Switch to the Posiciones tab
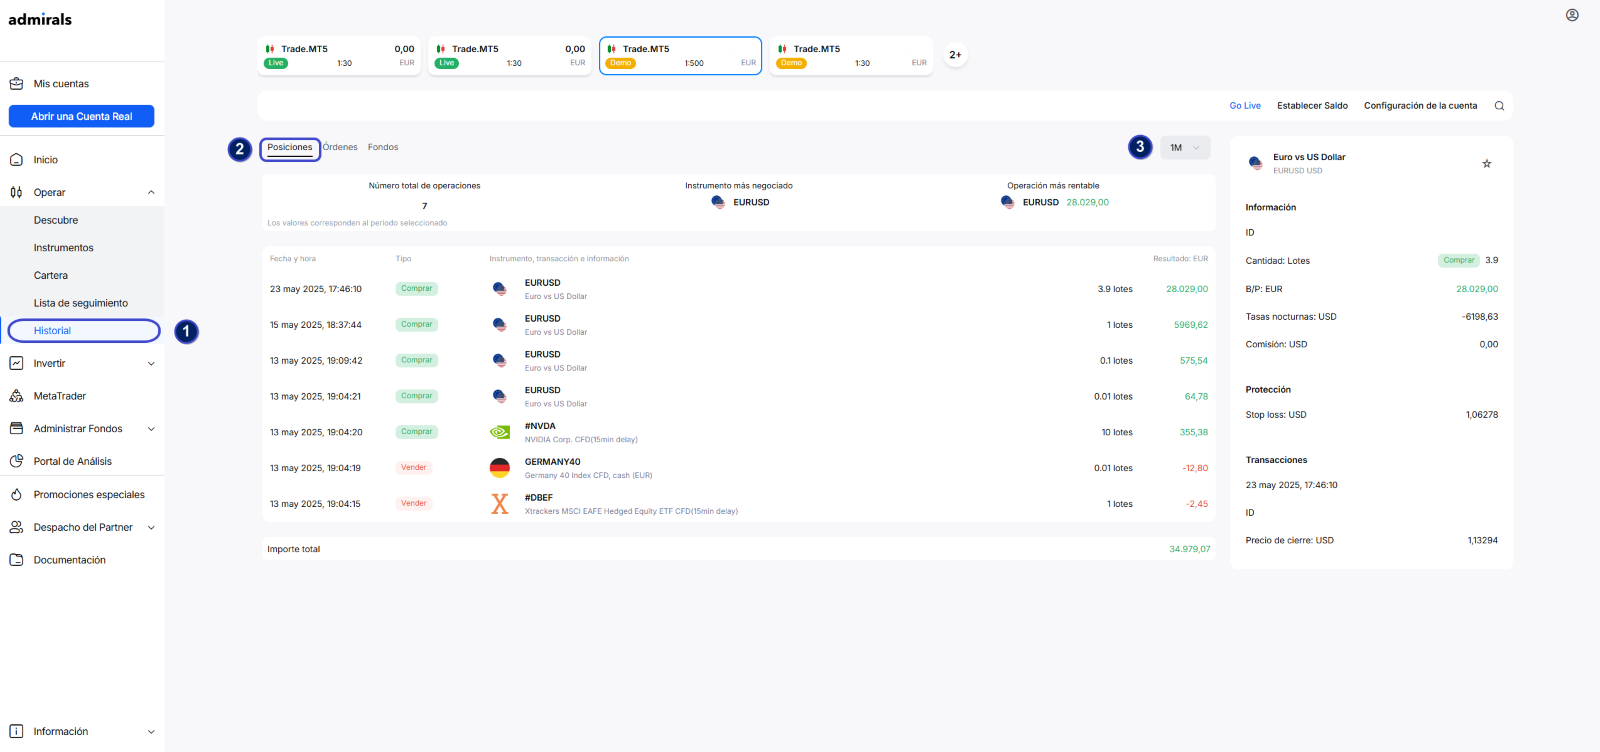 click(x=290, y=148)
